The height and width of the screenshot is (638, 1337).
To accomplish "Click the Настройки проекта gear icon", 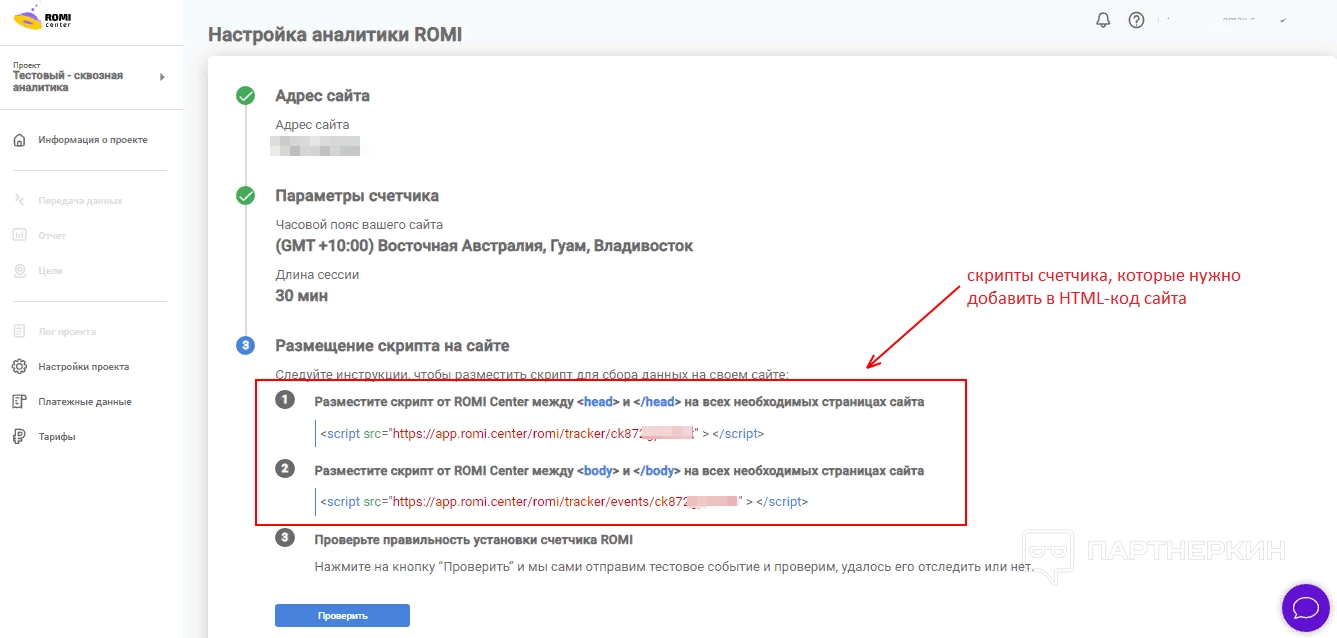I will [19, 366].
